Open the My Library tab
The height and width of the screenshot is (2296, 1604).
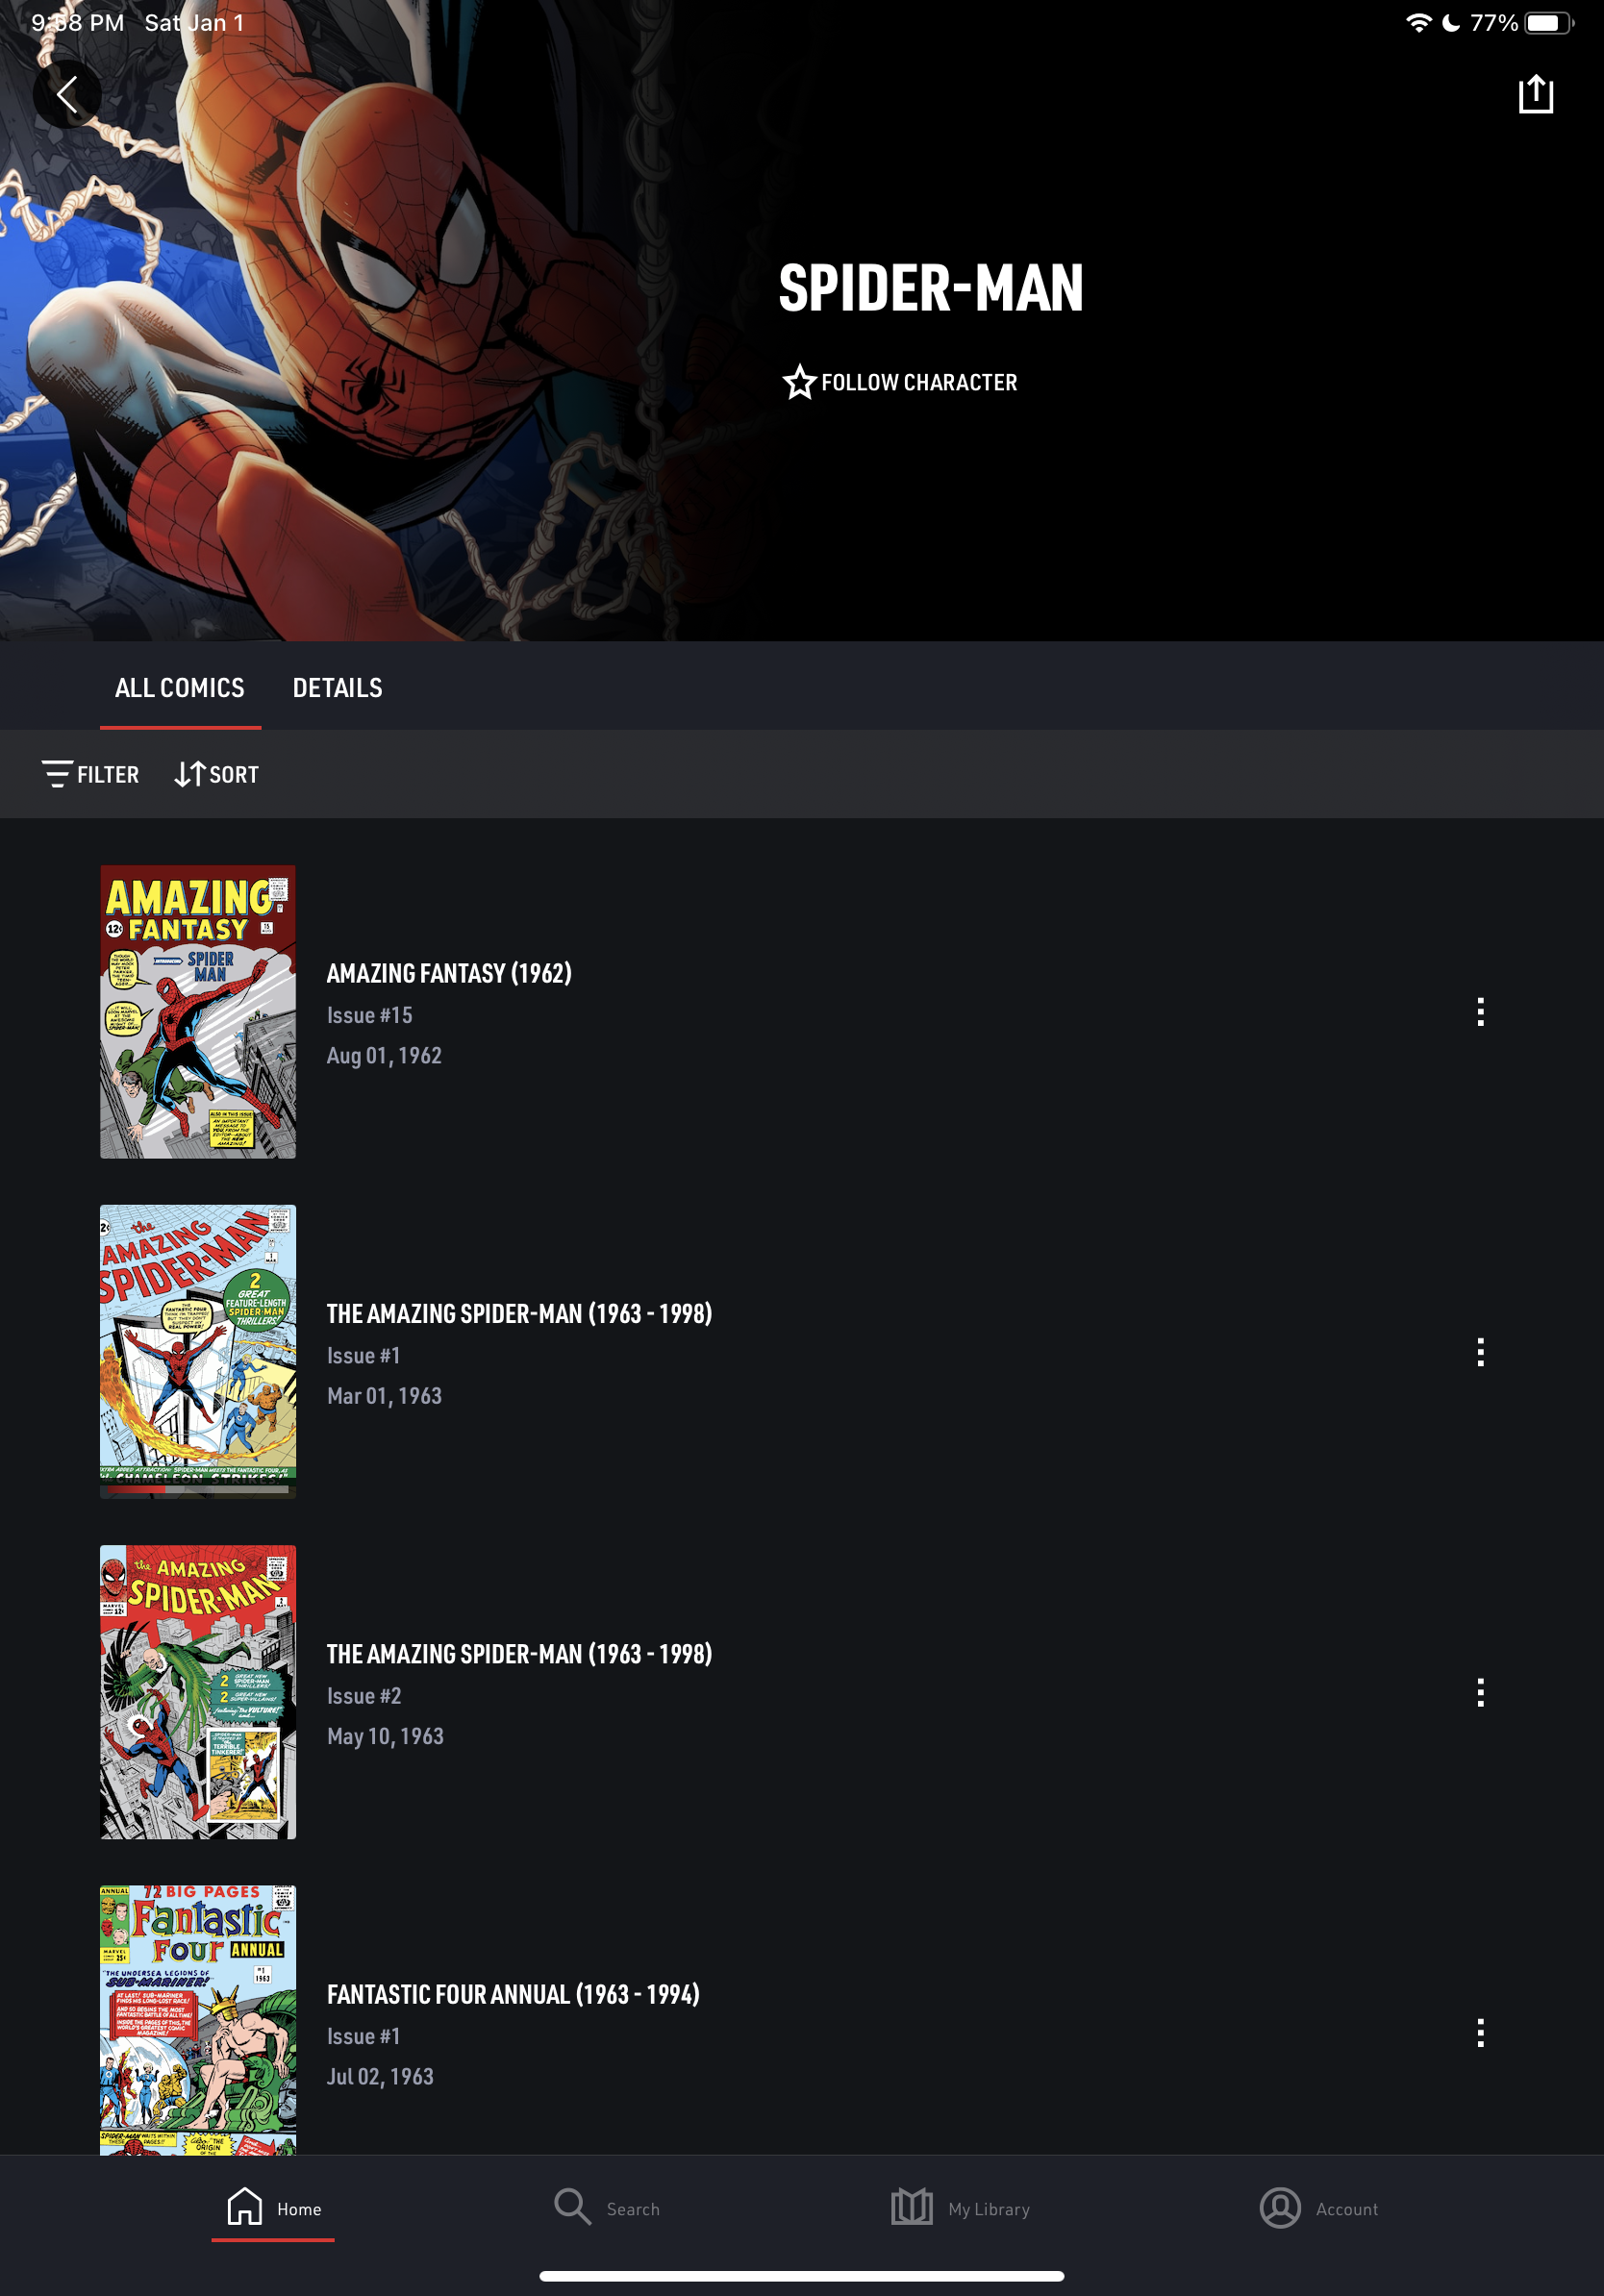pos(960,2208)
